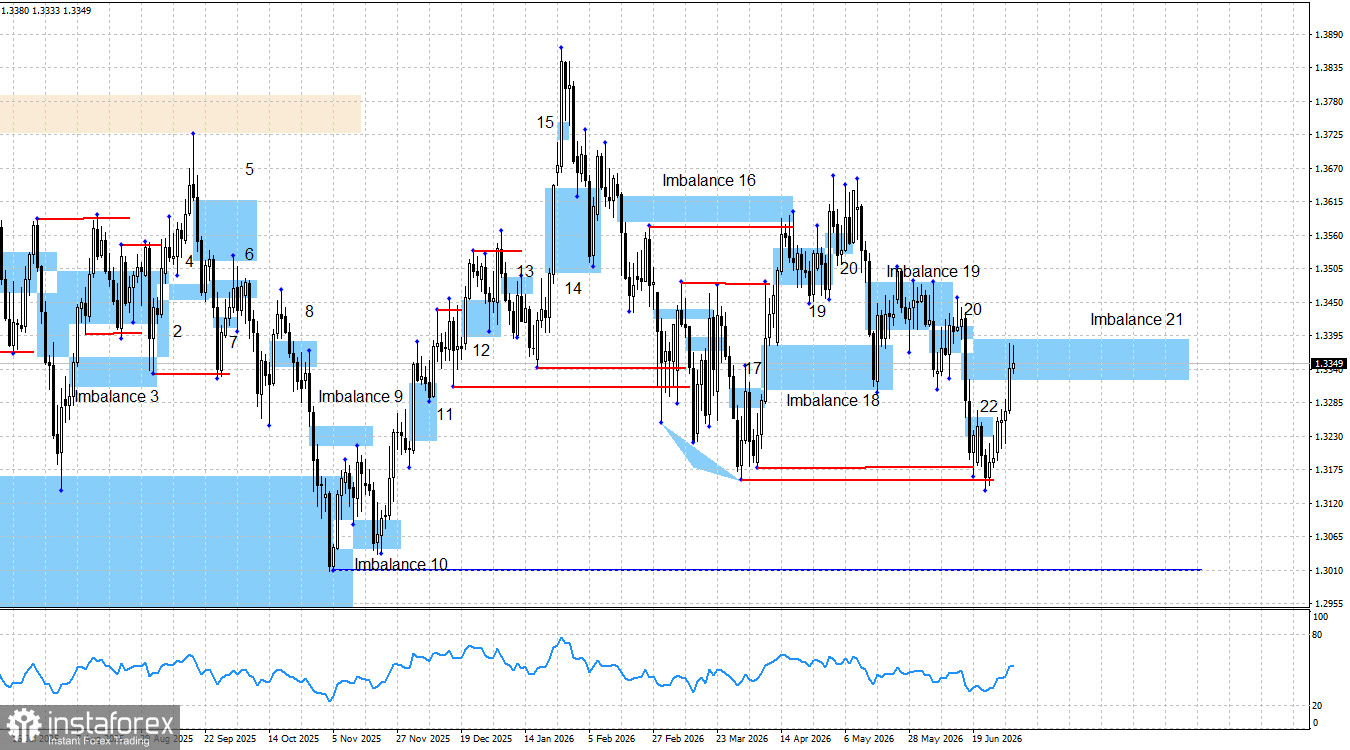1350x750 pixels.
Task: Select the "14 Jan 2026" date label
Action: 550,740
